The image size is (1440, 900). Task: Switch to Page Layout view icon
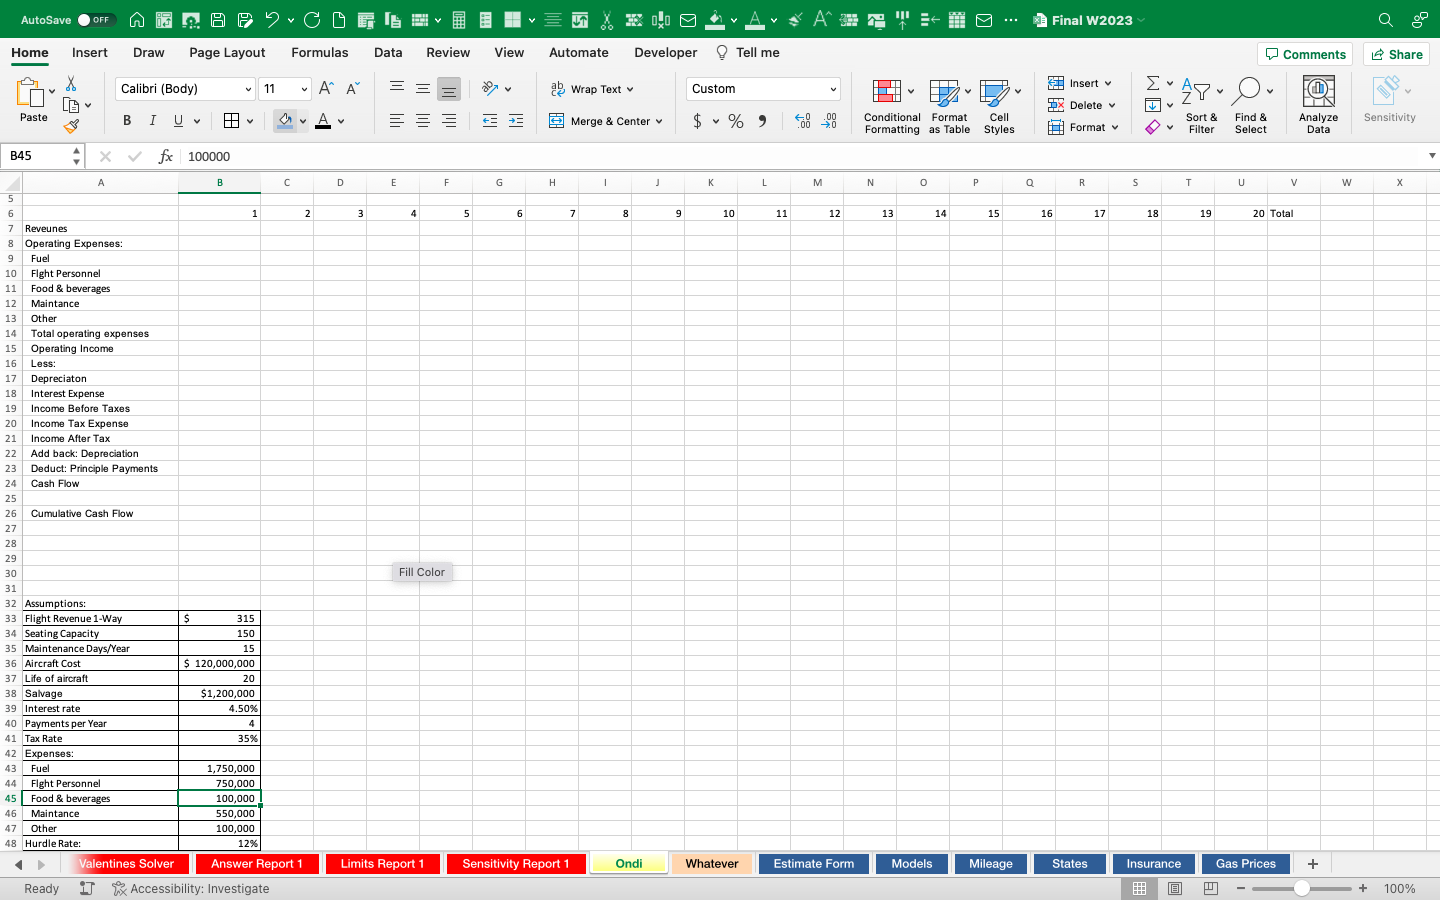coord(1175,888)
